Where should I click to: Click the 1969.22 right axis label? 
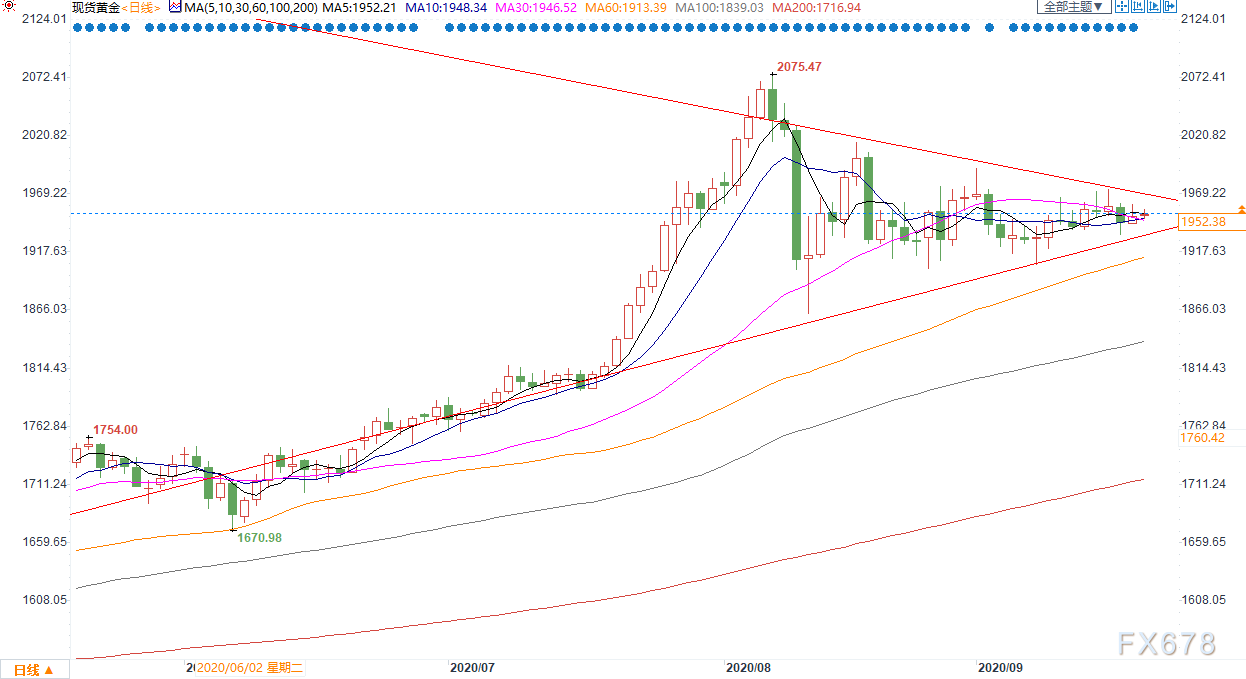[1203, 193]
